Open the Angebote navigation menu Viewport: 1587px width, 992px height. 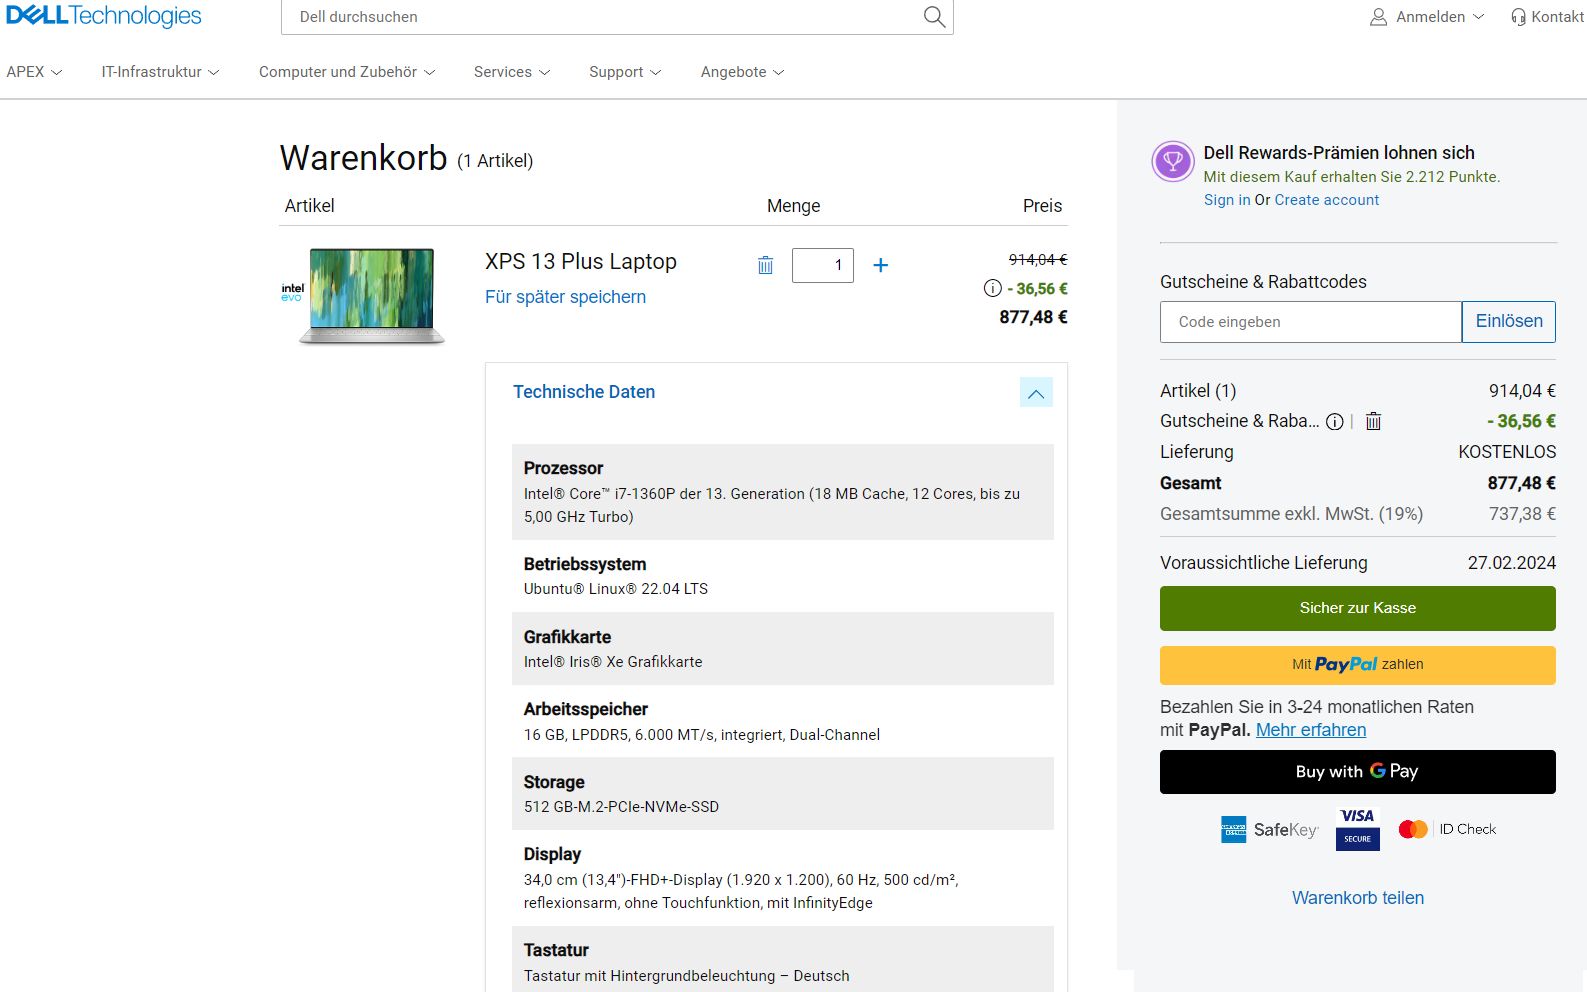pos(742,72)
